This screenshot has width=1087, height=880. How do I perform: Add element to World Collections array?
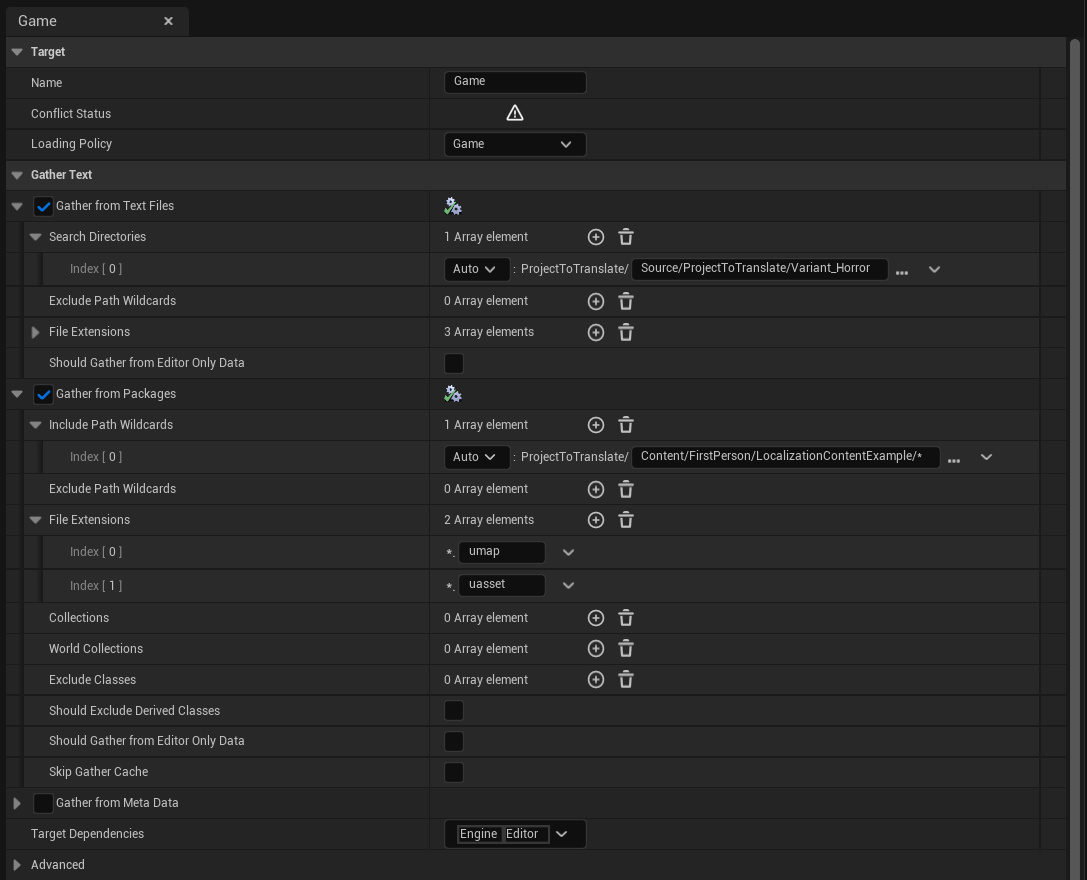coord(595,649)
